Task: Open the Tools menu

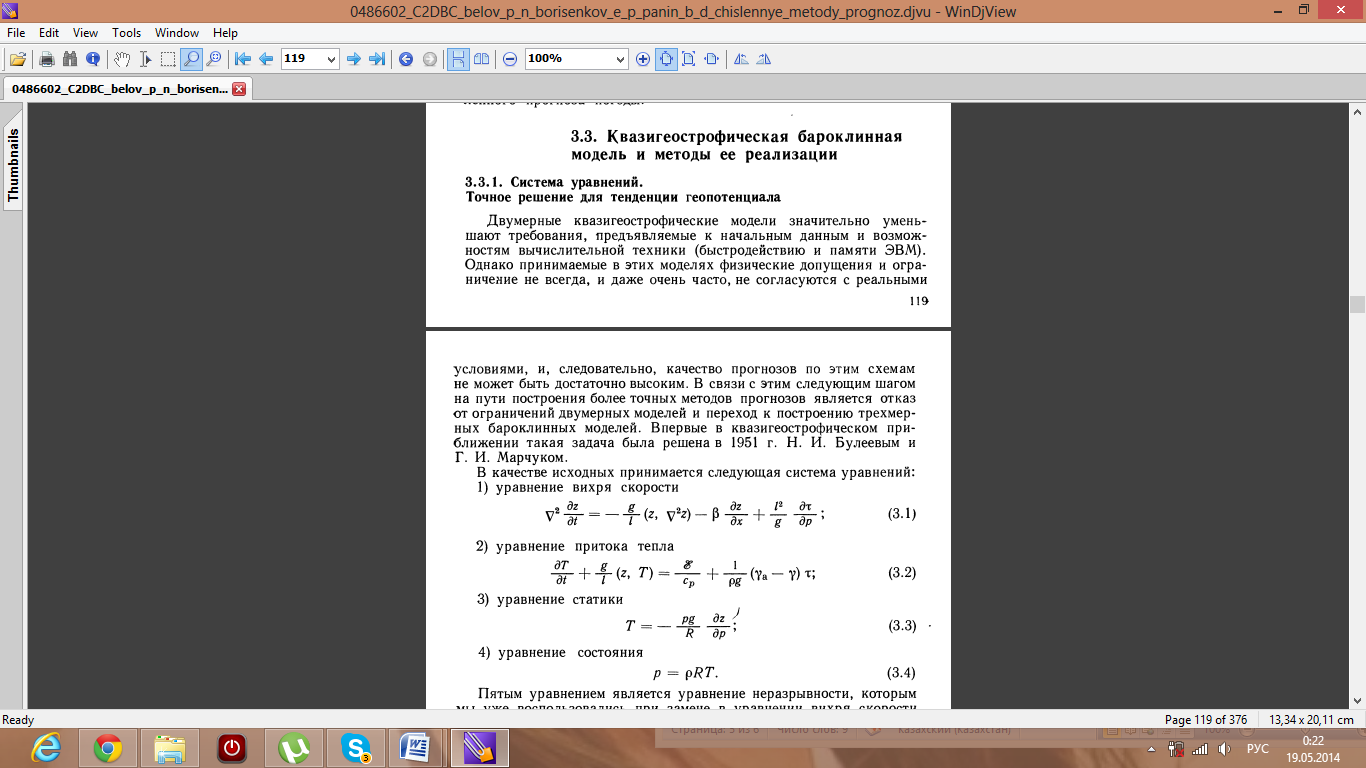Action: 126,33
